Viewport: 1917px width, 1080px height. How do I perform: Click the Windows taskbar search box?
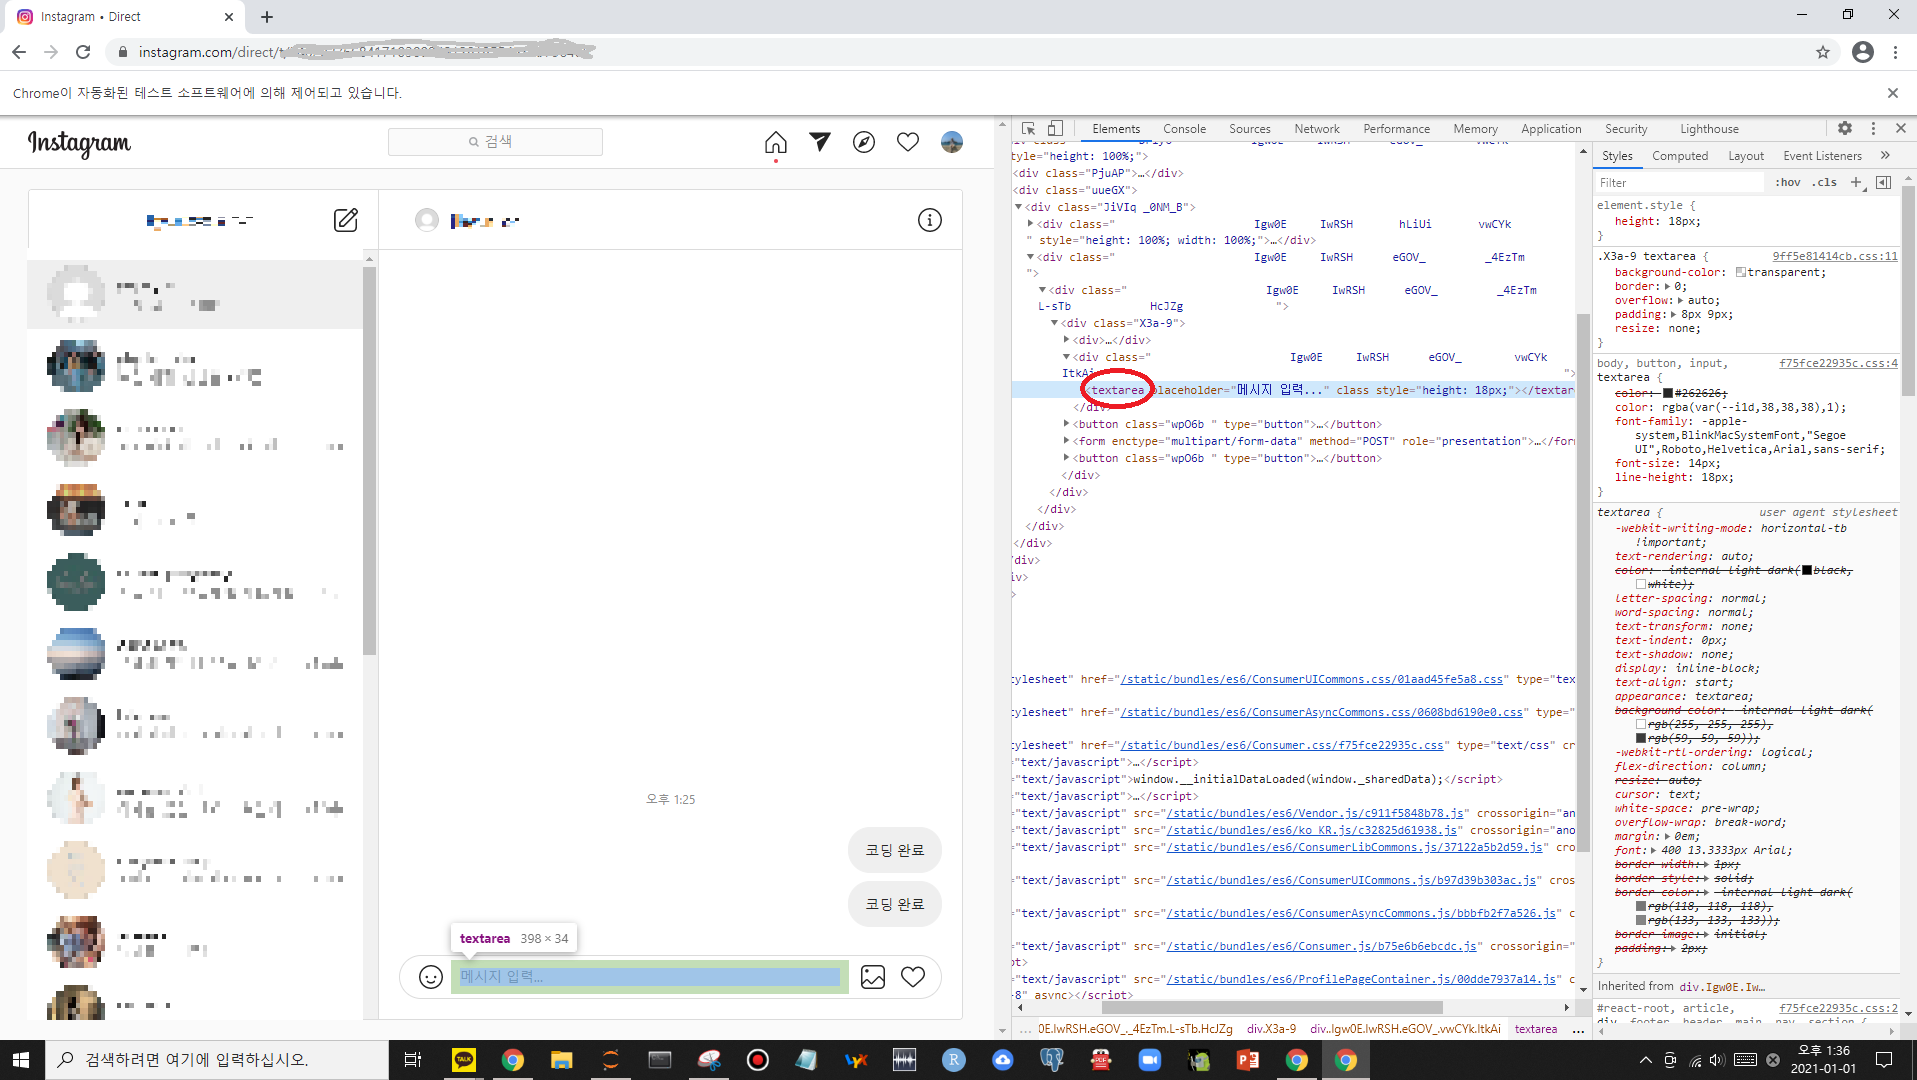coord(217,1060)
